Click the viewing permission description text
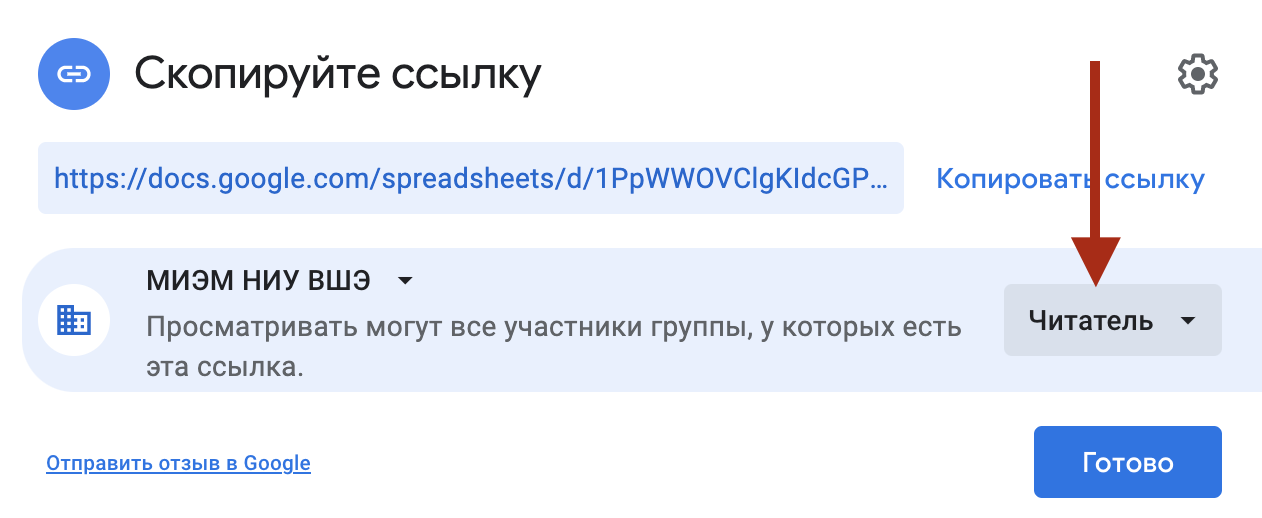 pos(553,327)
